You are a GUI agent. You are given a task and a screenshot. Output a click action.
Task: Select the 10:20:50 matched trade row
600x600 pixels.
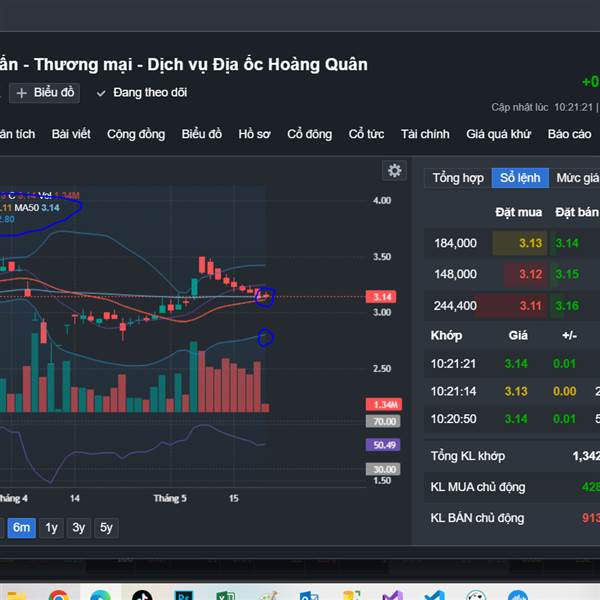(x=512, y=419)
